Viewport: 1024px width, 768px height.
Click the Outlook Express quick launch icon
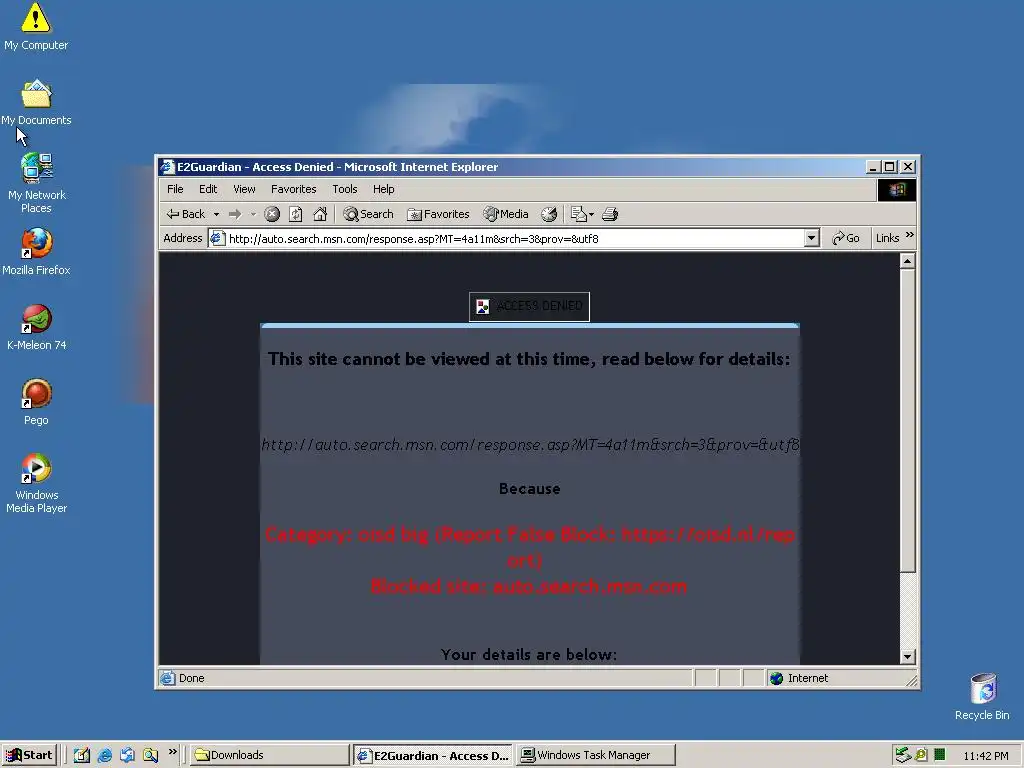coord(127,756)
